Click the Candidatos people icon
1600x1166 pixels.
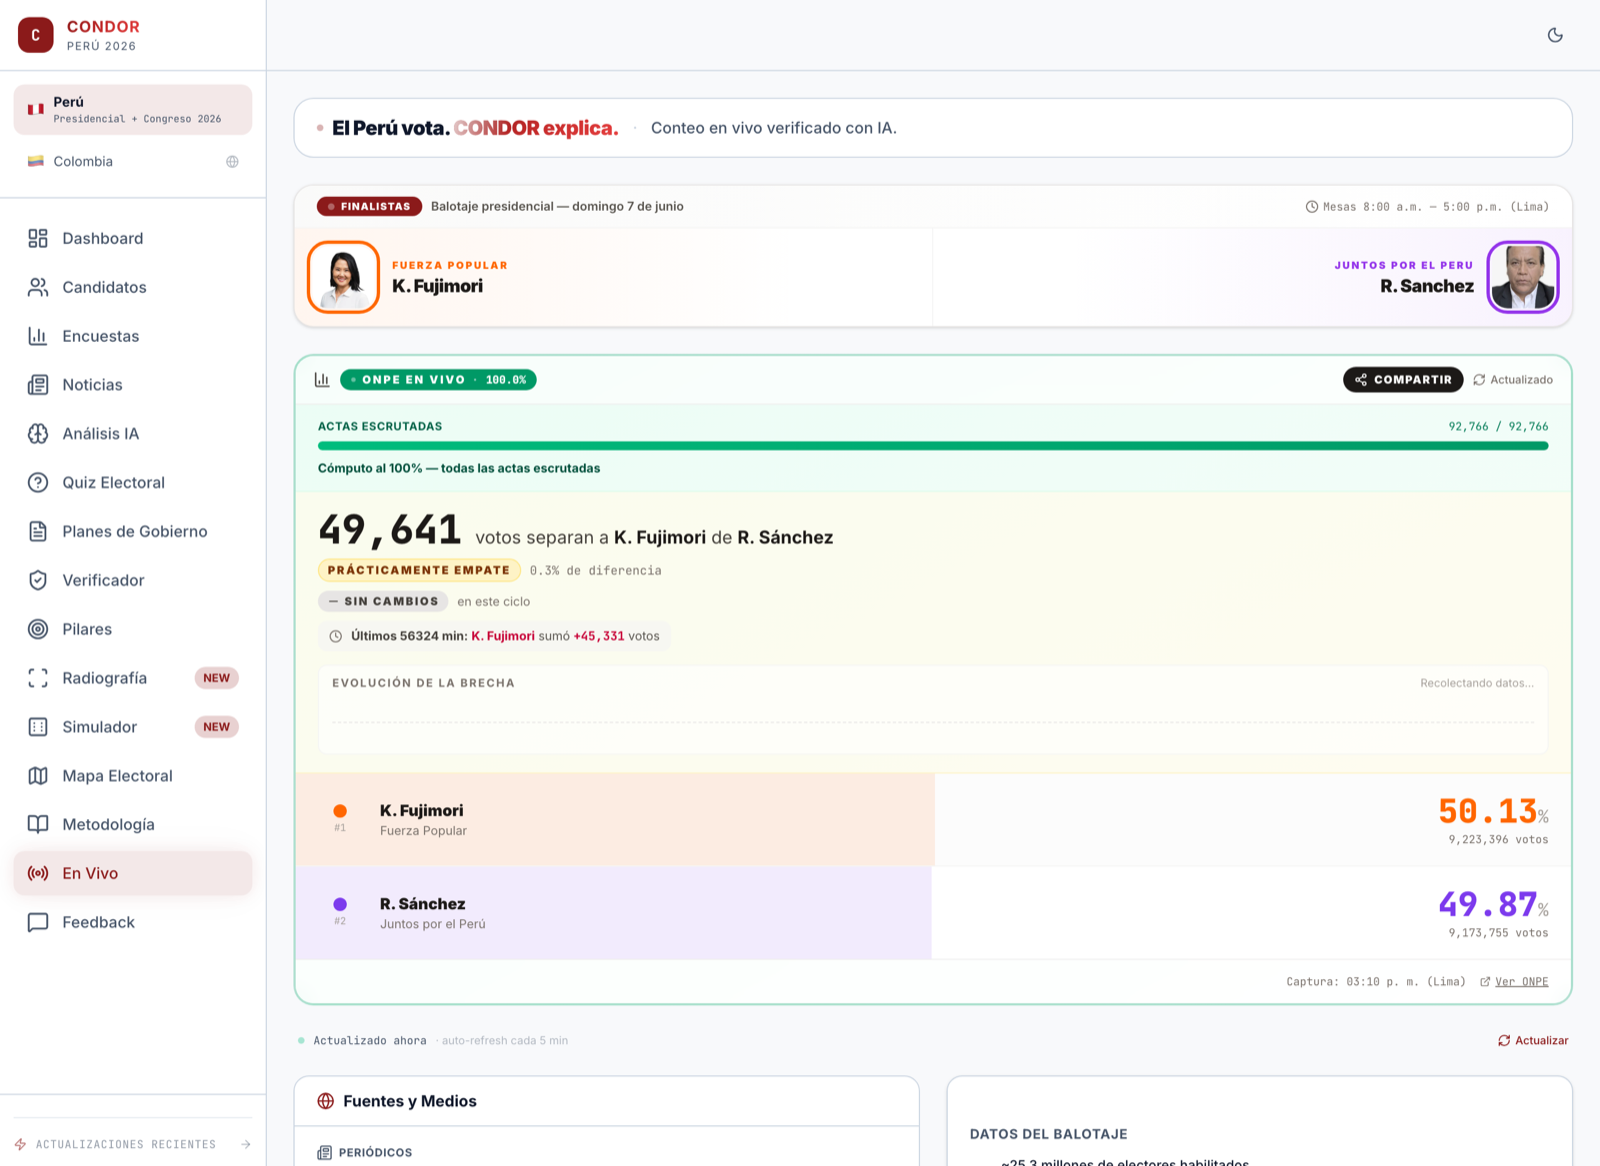[x=38, y=287]
